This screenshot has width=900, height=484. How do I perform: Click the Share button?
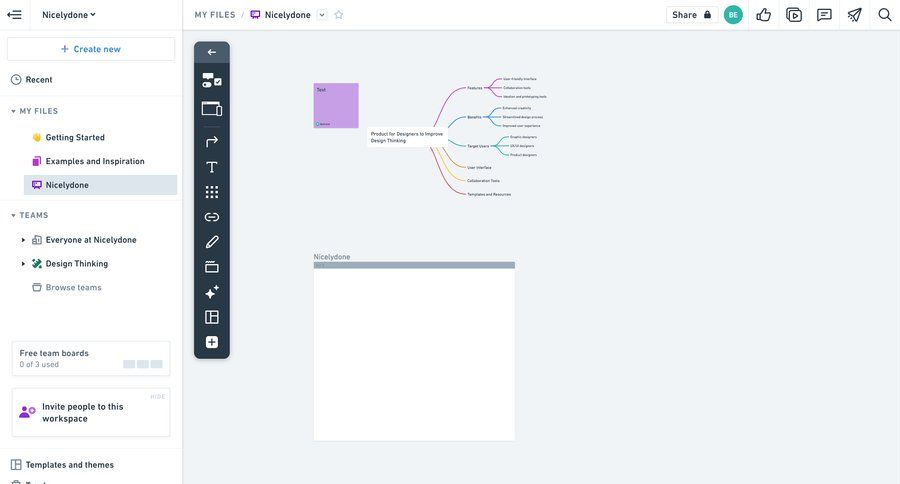coord(692,15)
